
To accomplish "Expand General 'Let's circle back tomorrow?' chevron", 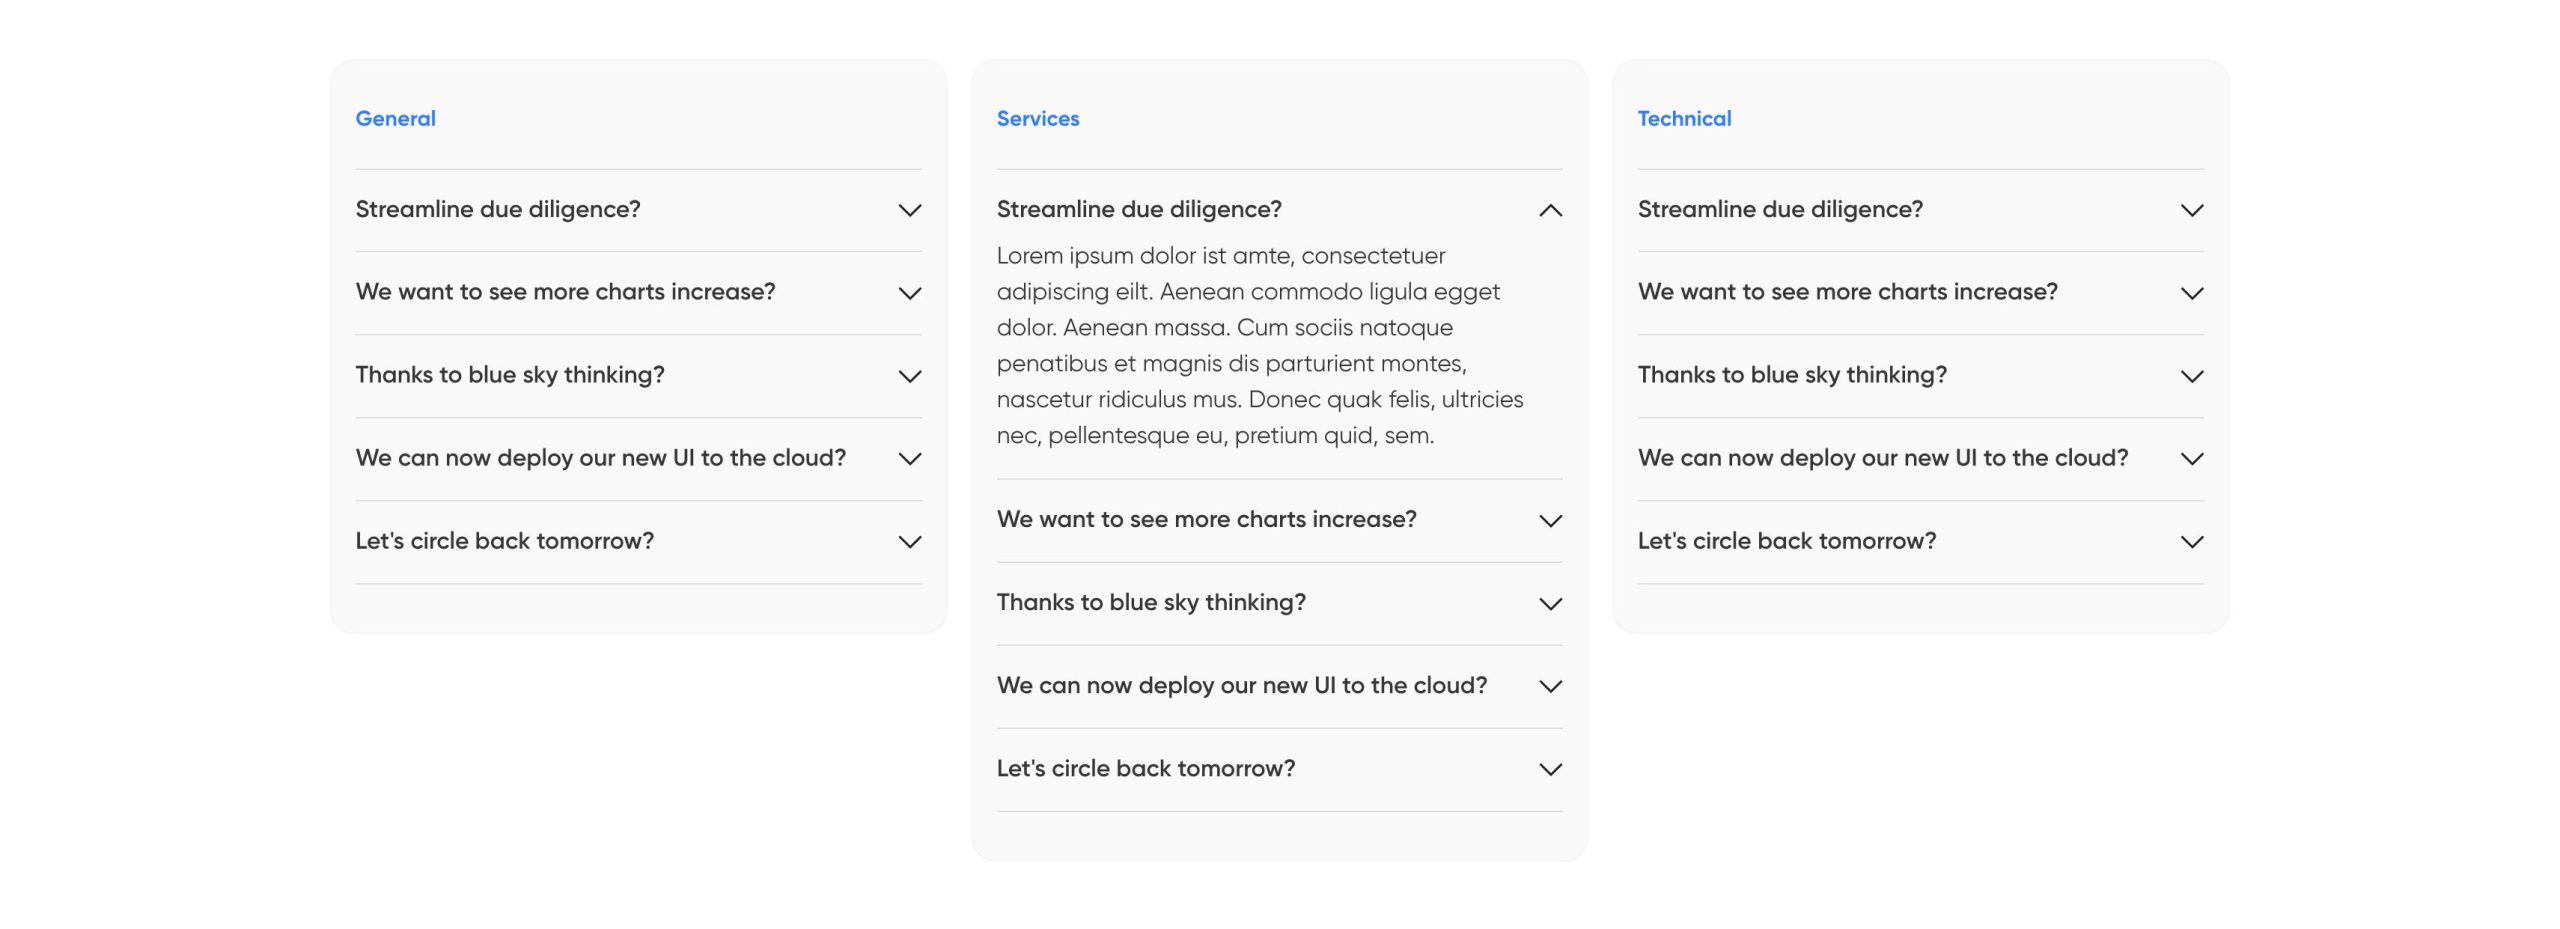I will (909, 542).
